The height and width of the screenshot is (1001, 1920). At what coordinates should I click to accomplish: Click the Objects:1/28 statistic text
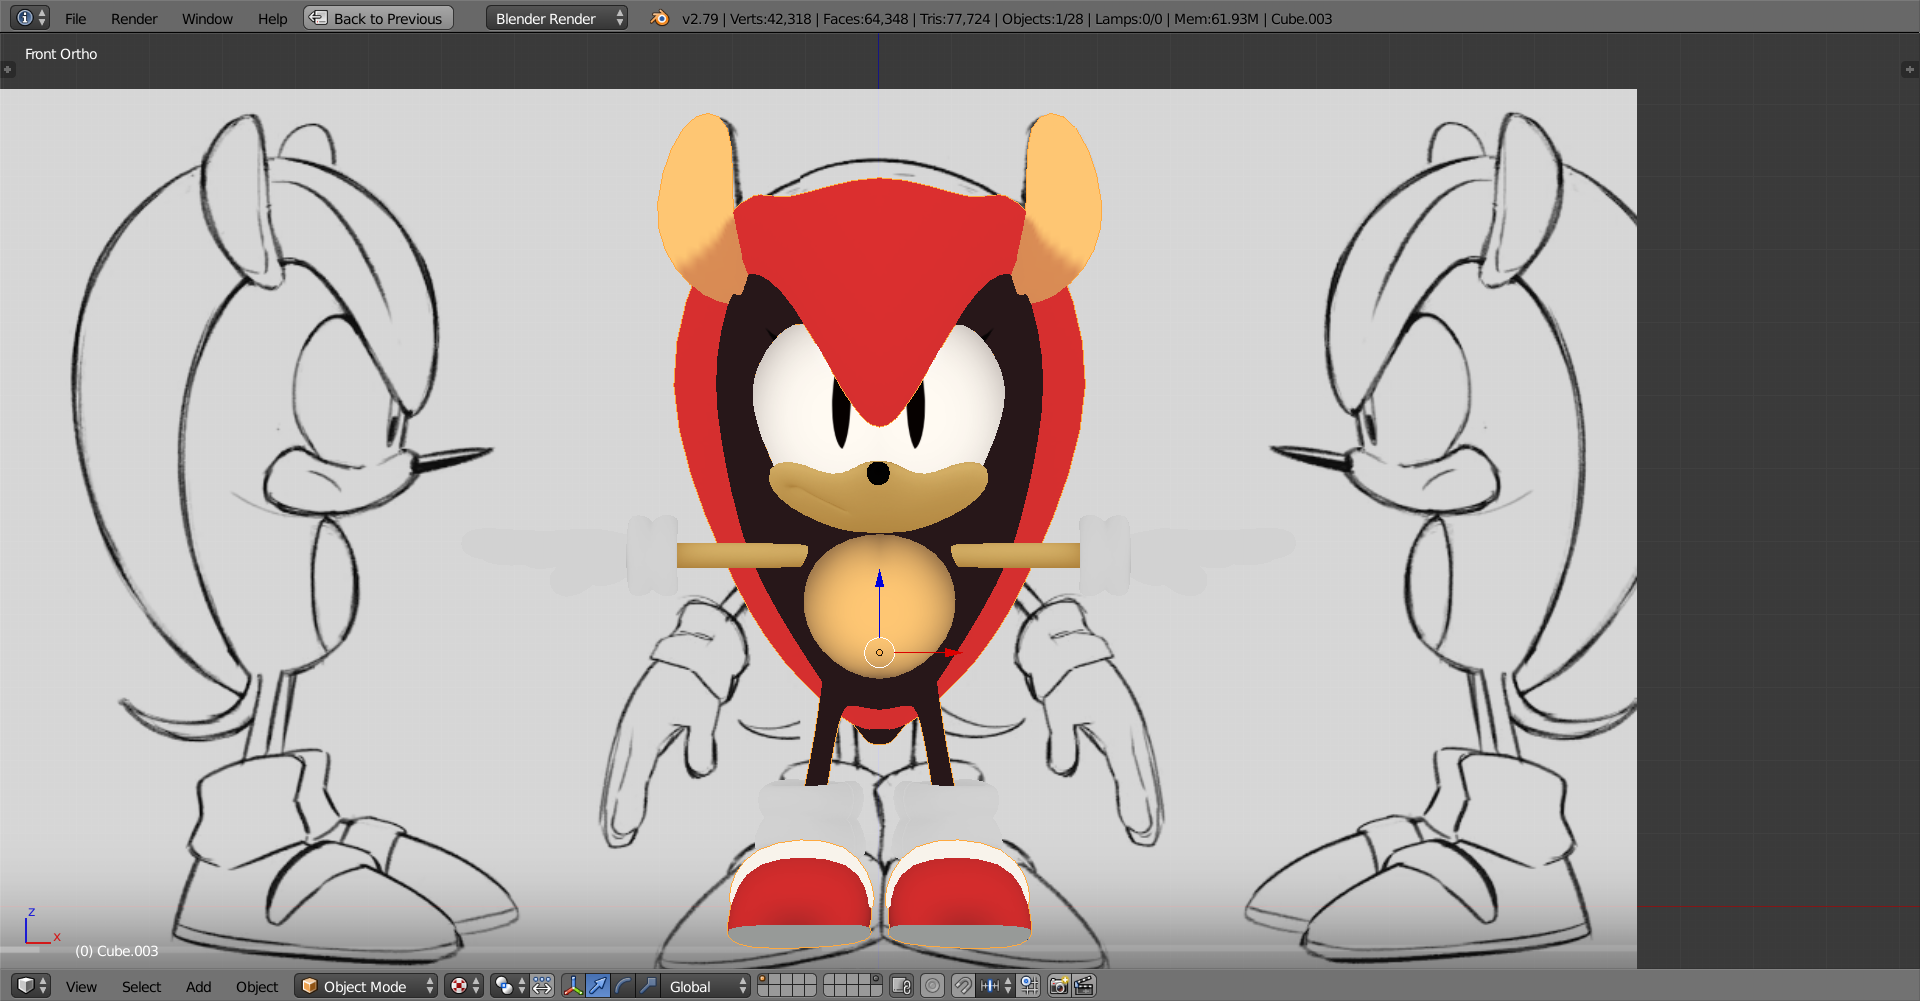tap(1043, 19)
